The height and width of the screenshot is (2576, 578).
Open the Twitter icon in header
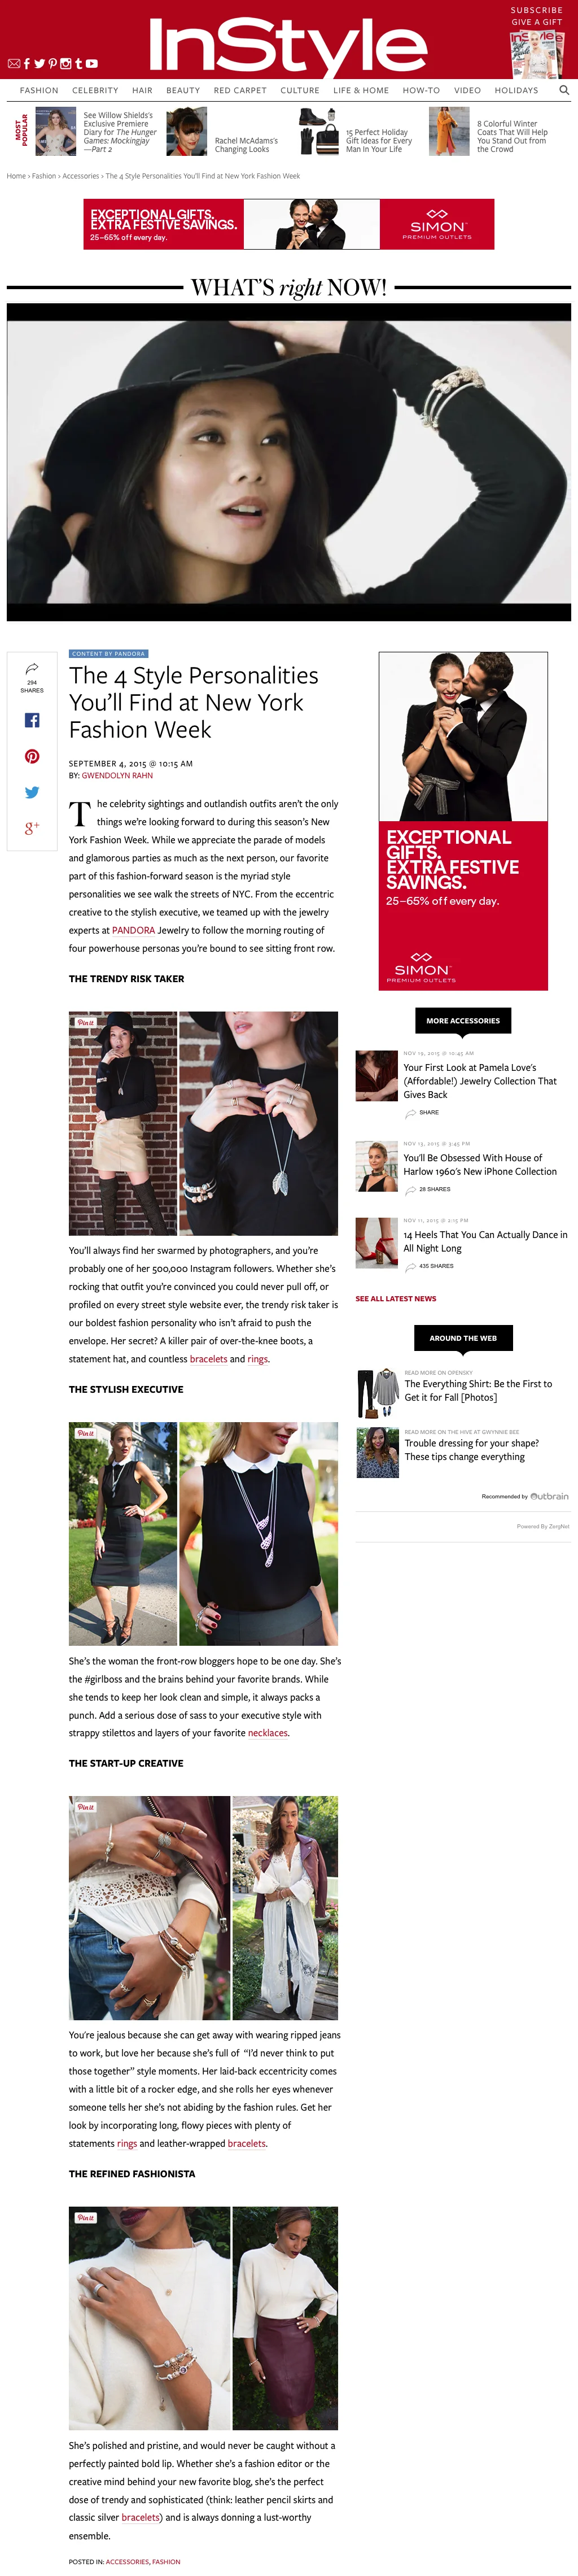(x=40, y=64)
